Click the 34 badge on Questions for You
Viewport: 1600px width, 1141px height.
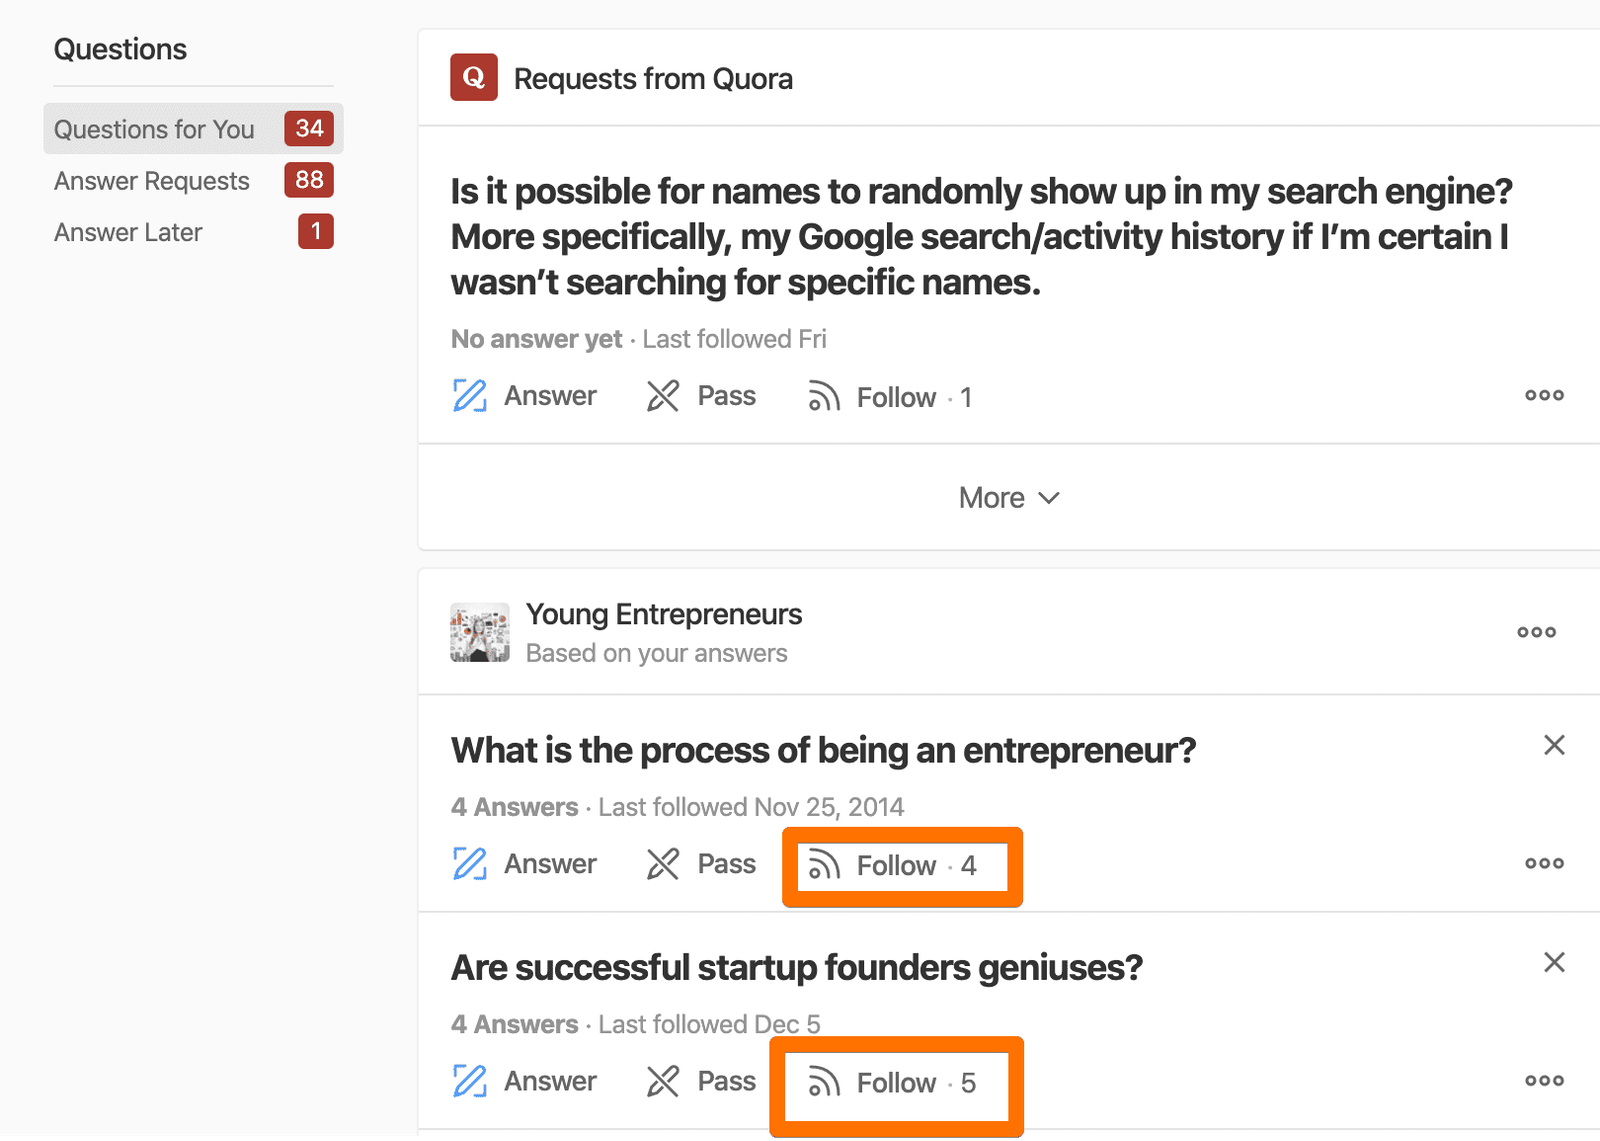tap(309, 128)
